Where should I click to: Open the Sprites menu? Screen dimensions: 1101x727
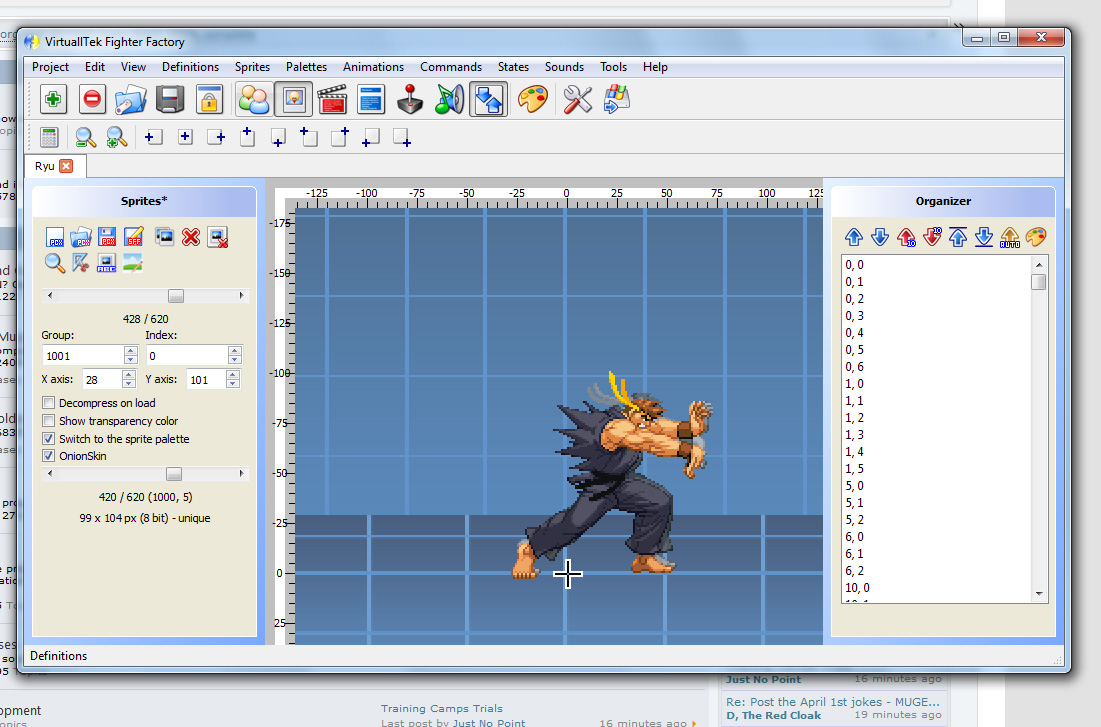pos(252,67)
